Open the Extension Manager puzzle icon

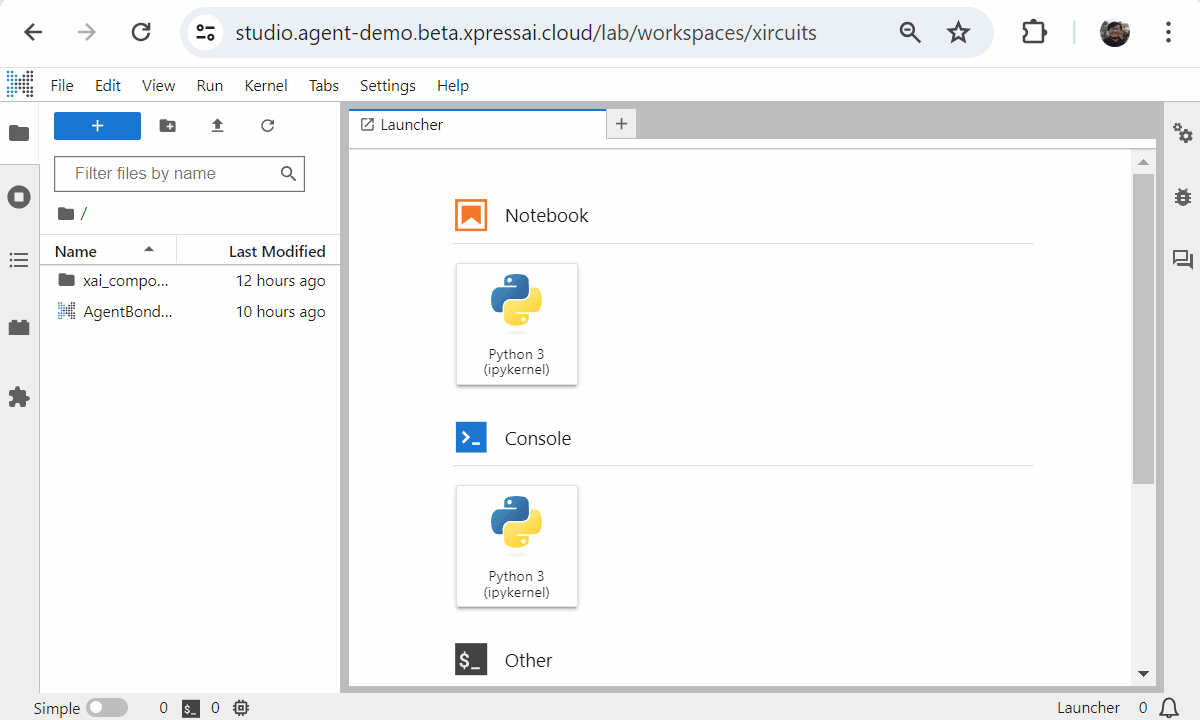19,397
